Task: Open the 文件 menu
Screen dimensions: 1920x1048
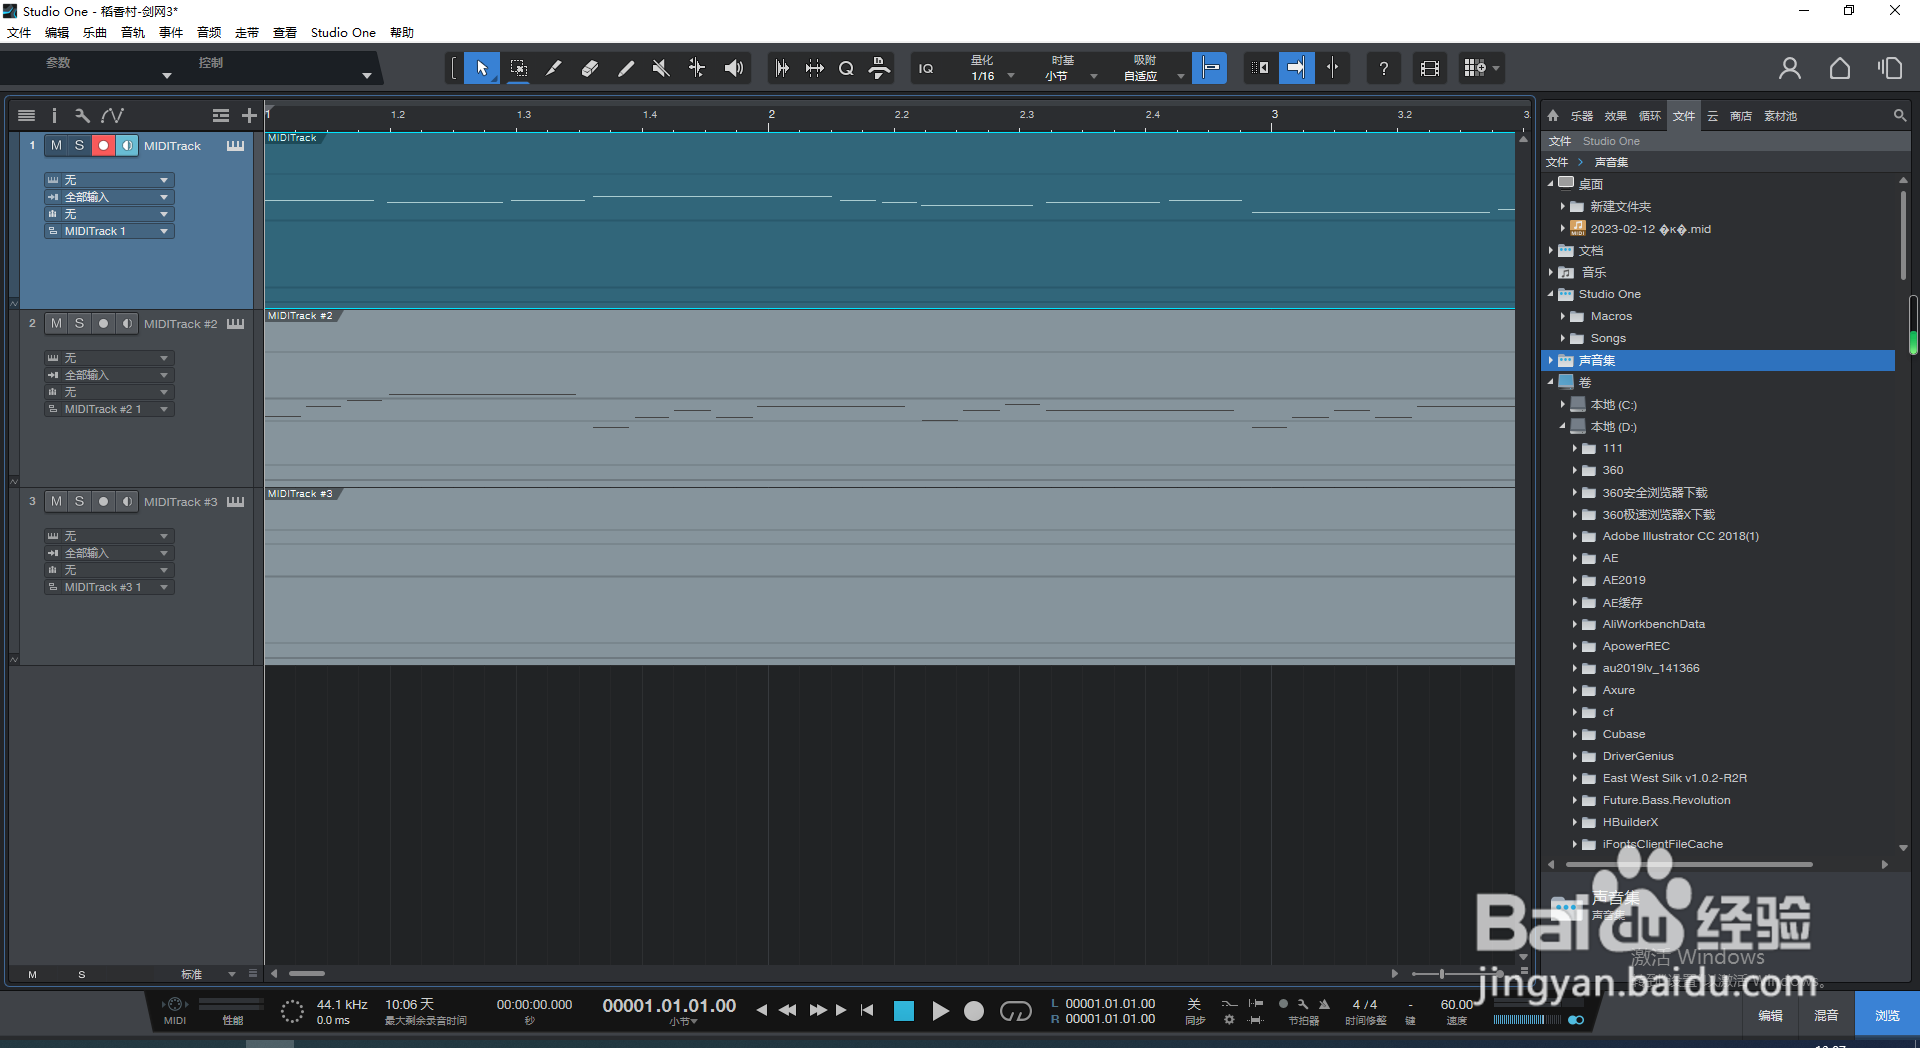Action: coord(19,32)
